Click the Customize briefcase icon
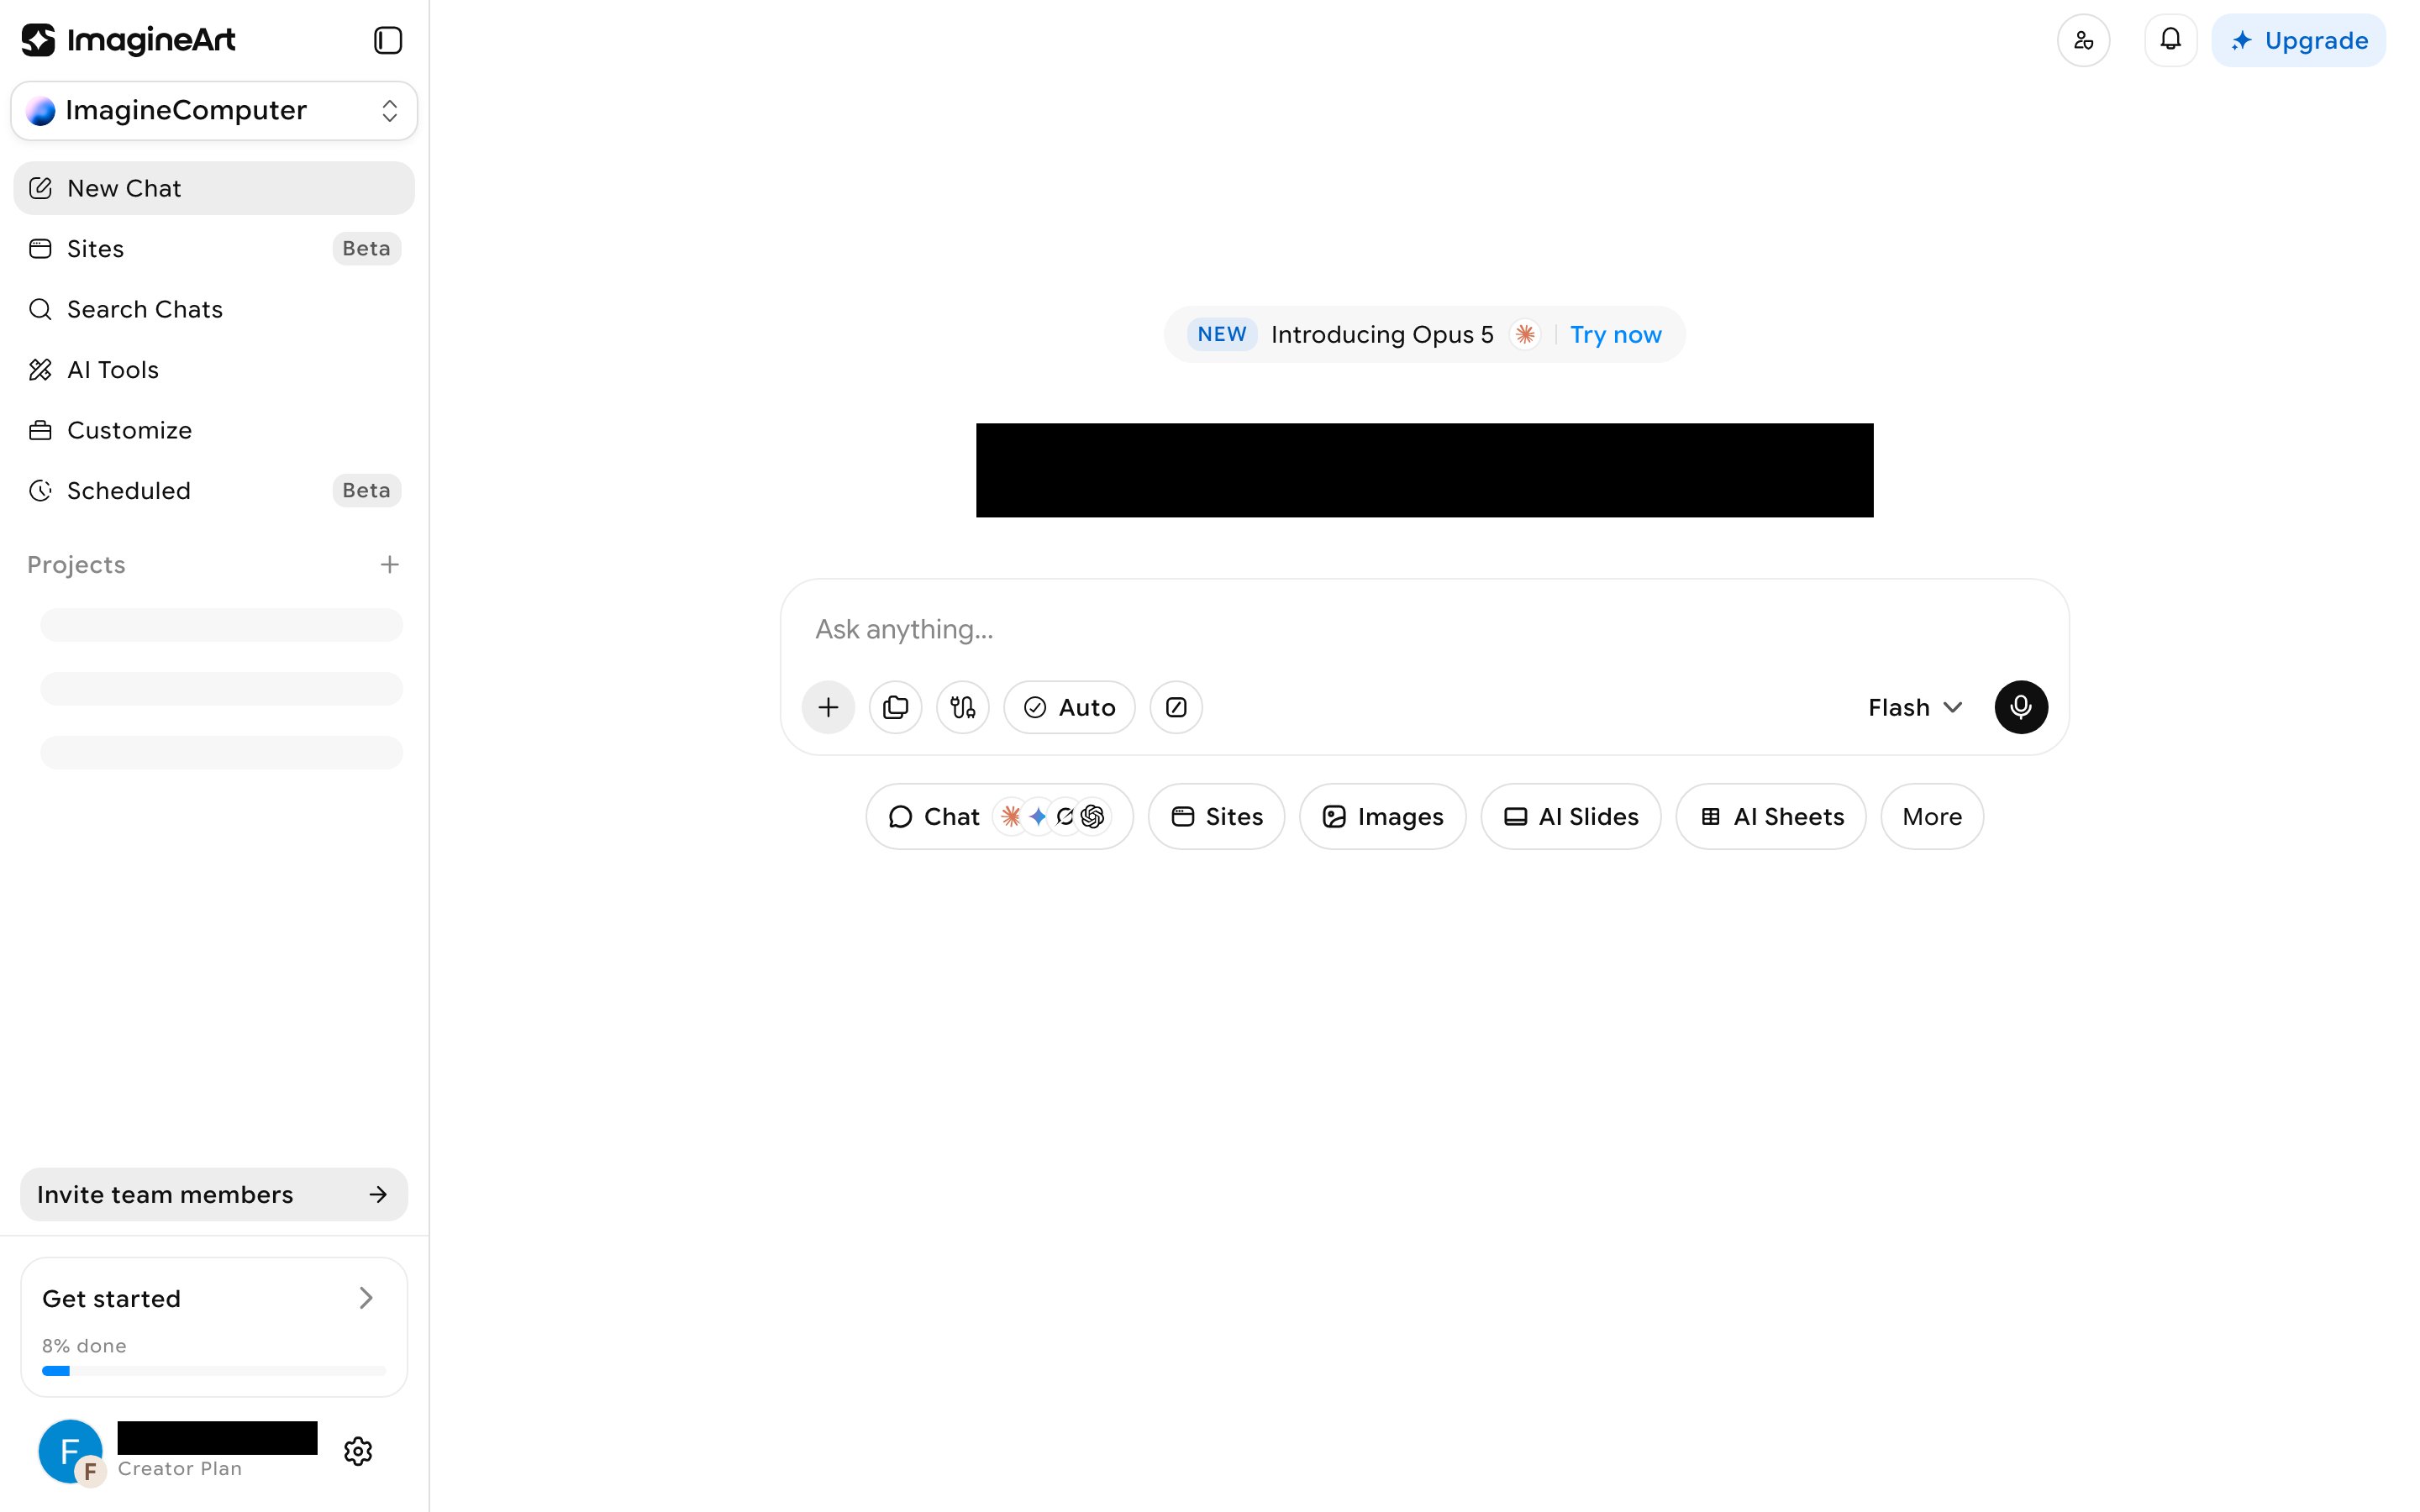This screenshot has width=2420, height=1512. click(x=40, y=430)
